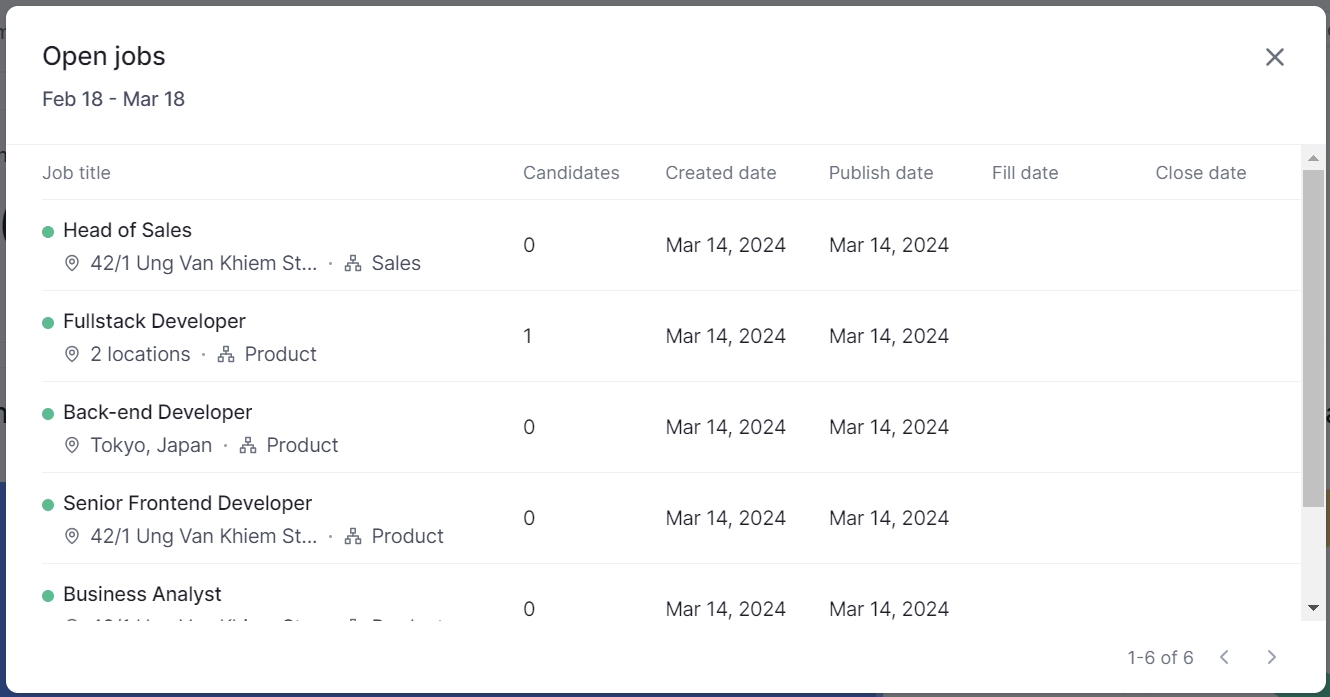Click the scroll up arrow in the job list

pos(1313,158)
